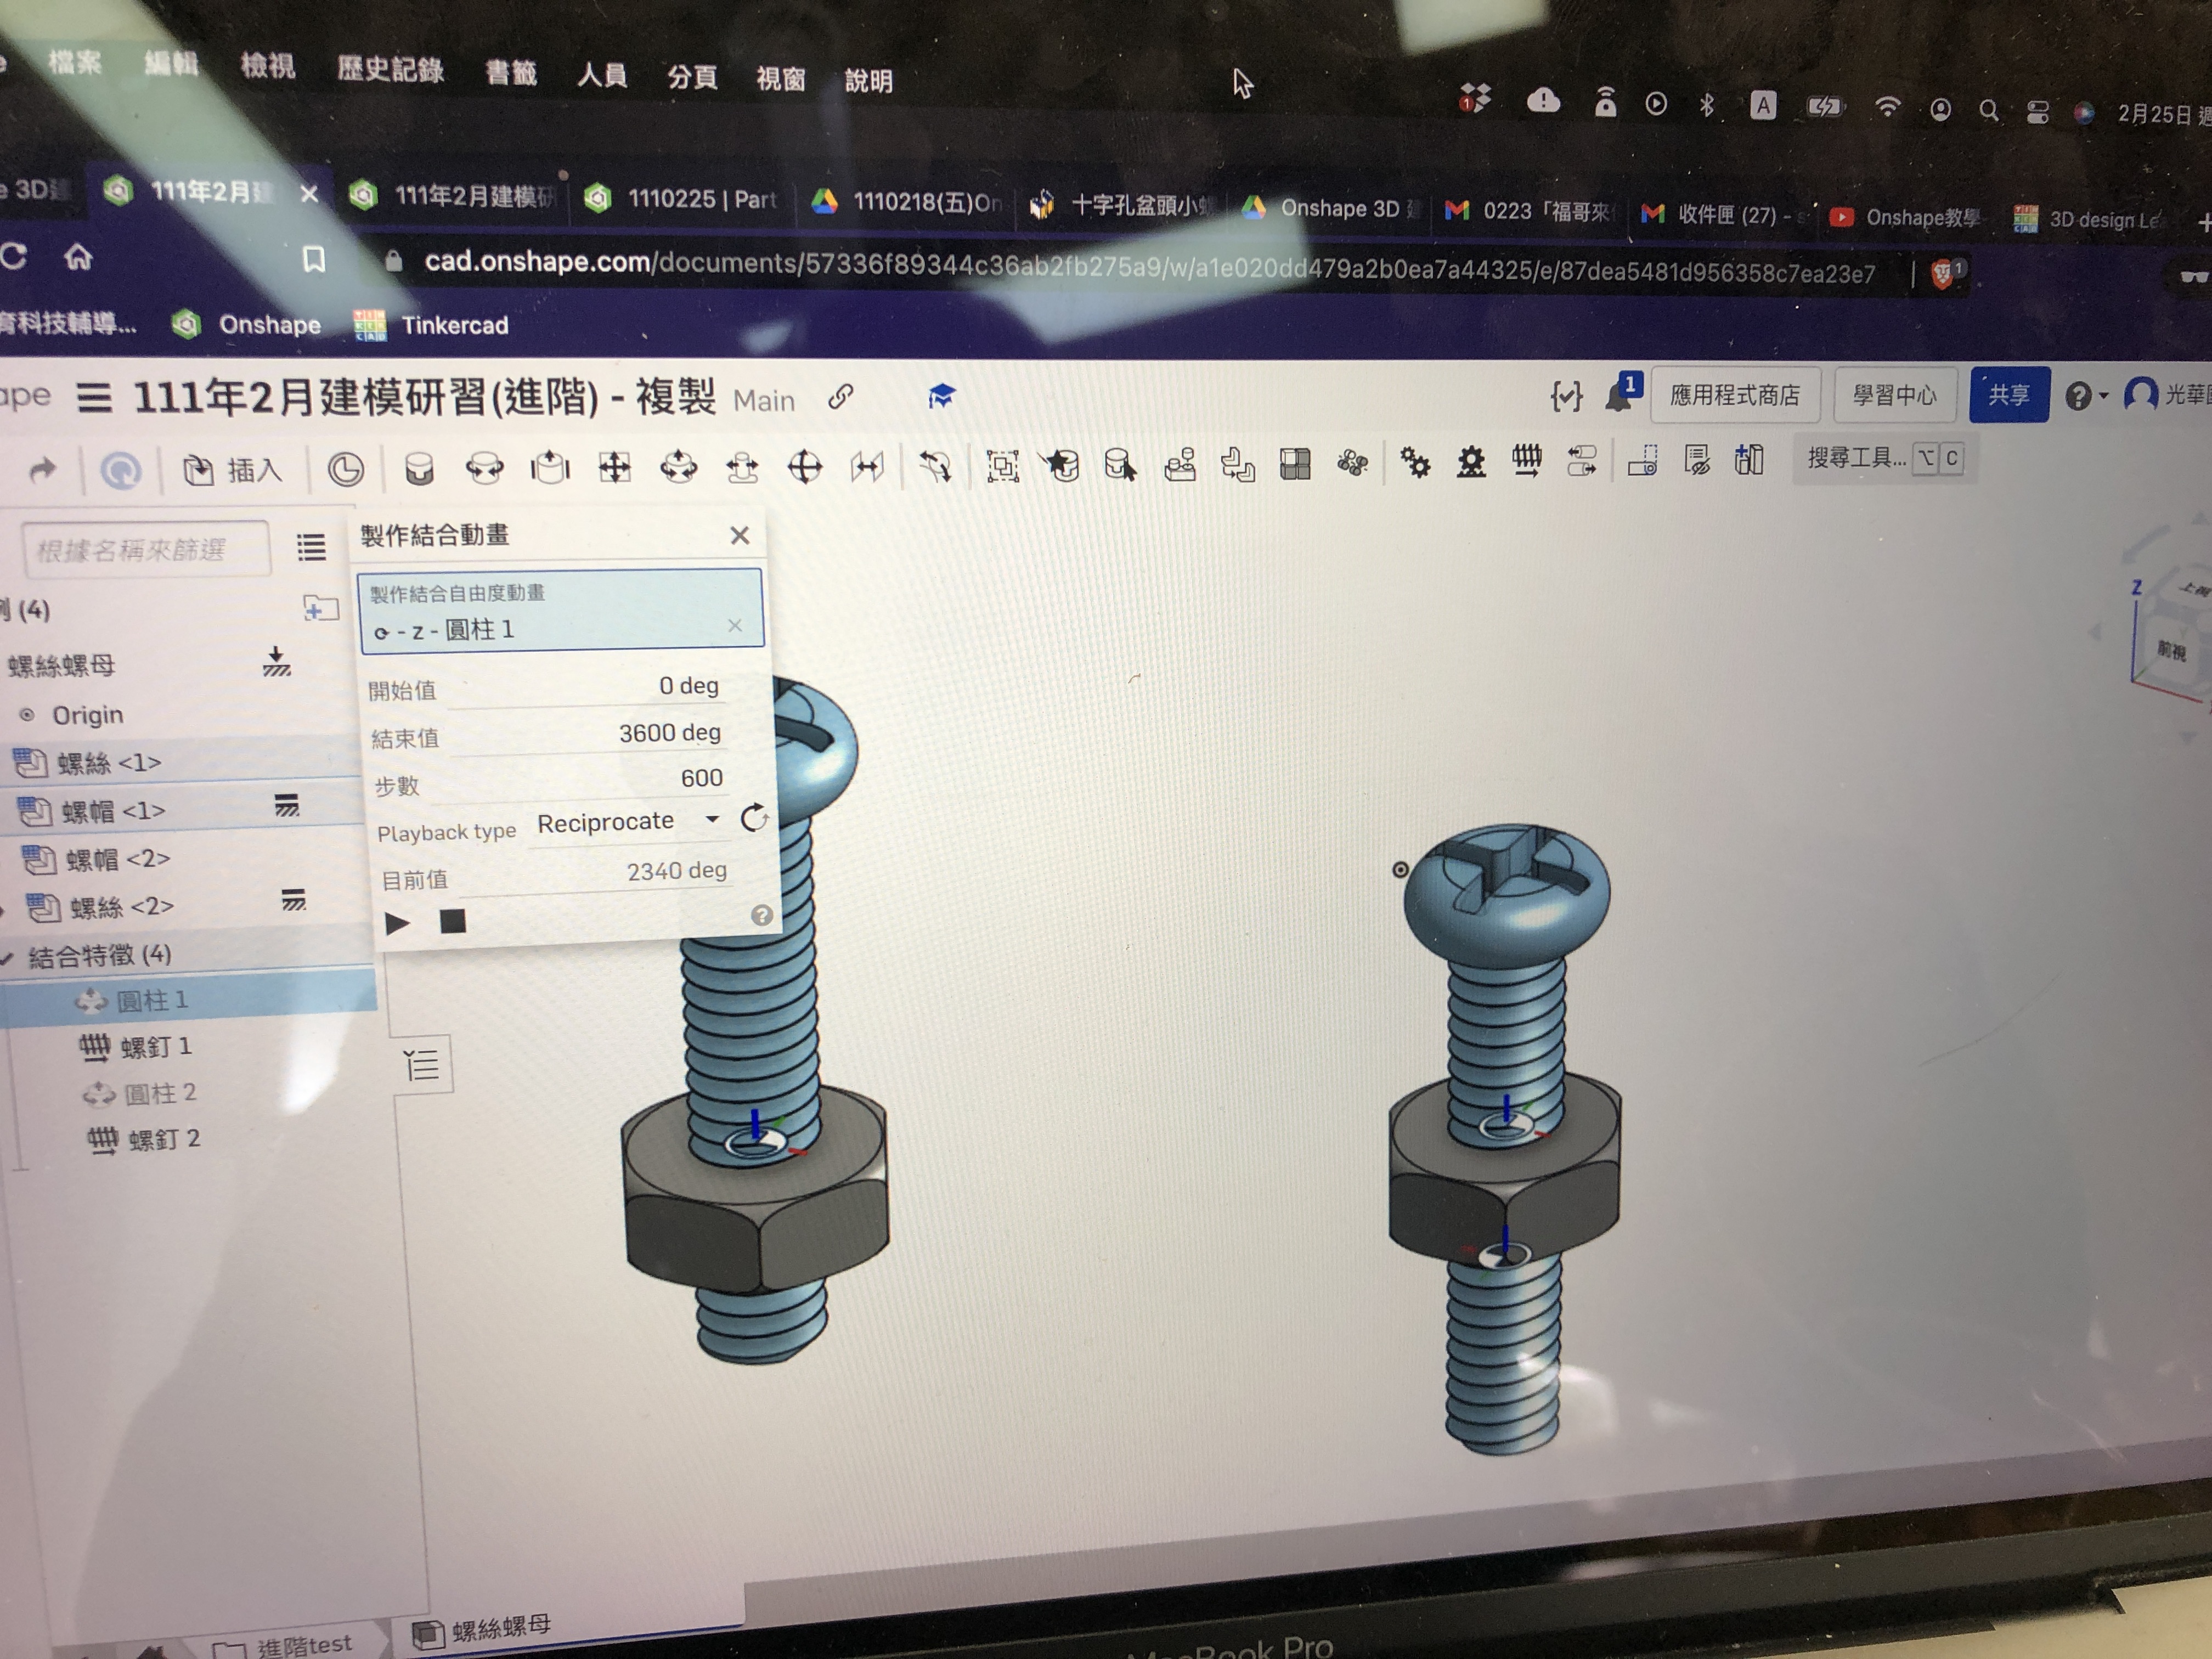
Task: Select Origin in the instance tree
Action: coord(88,715)
